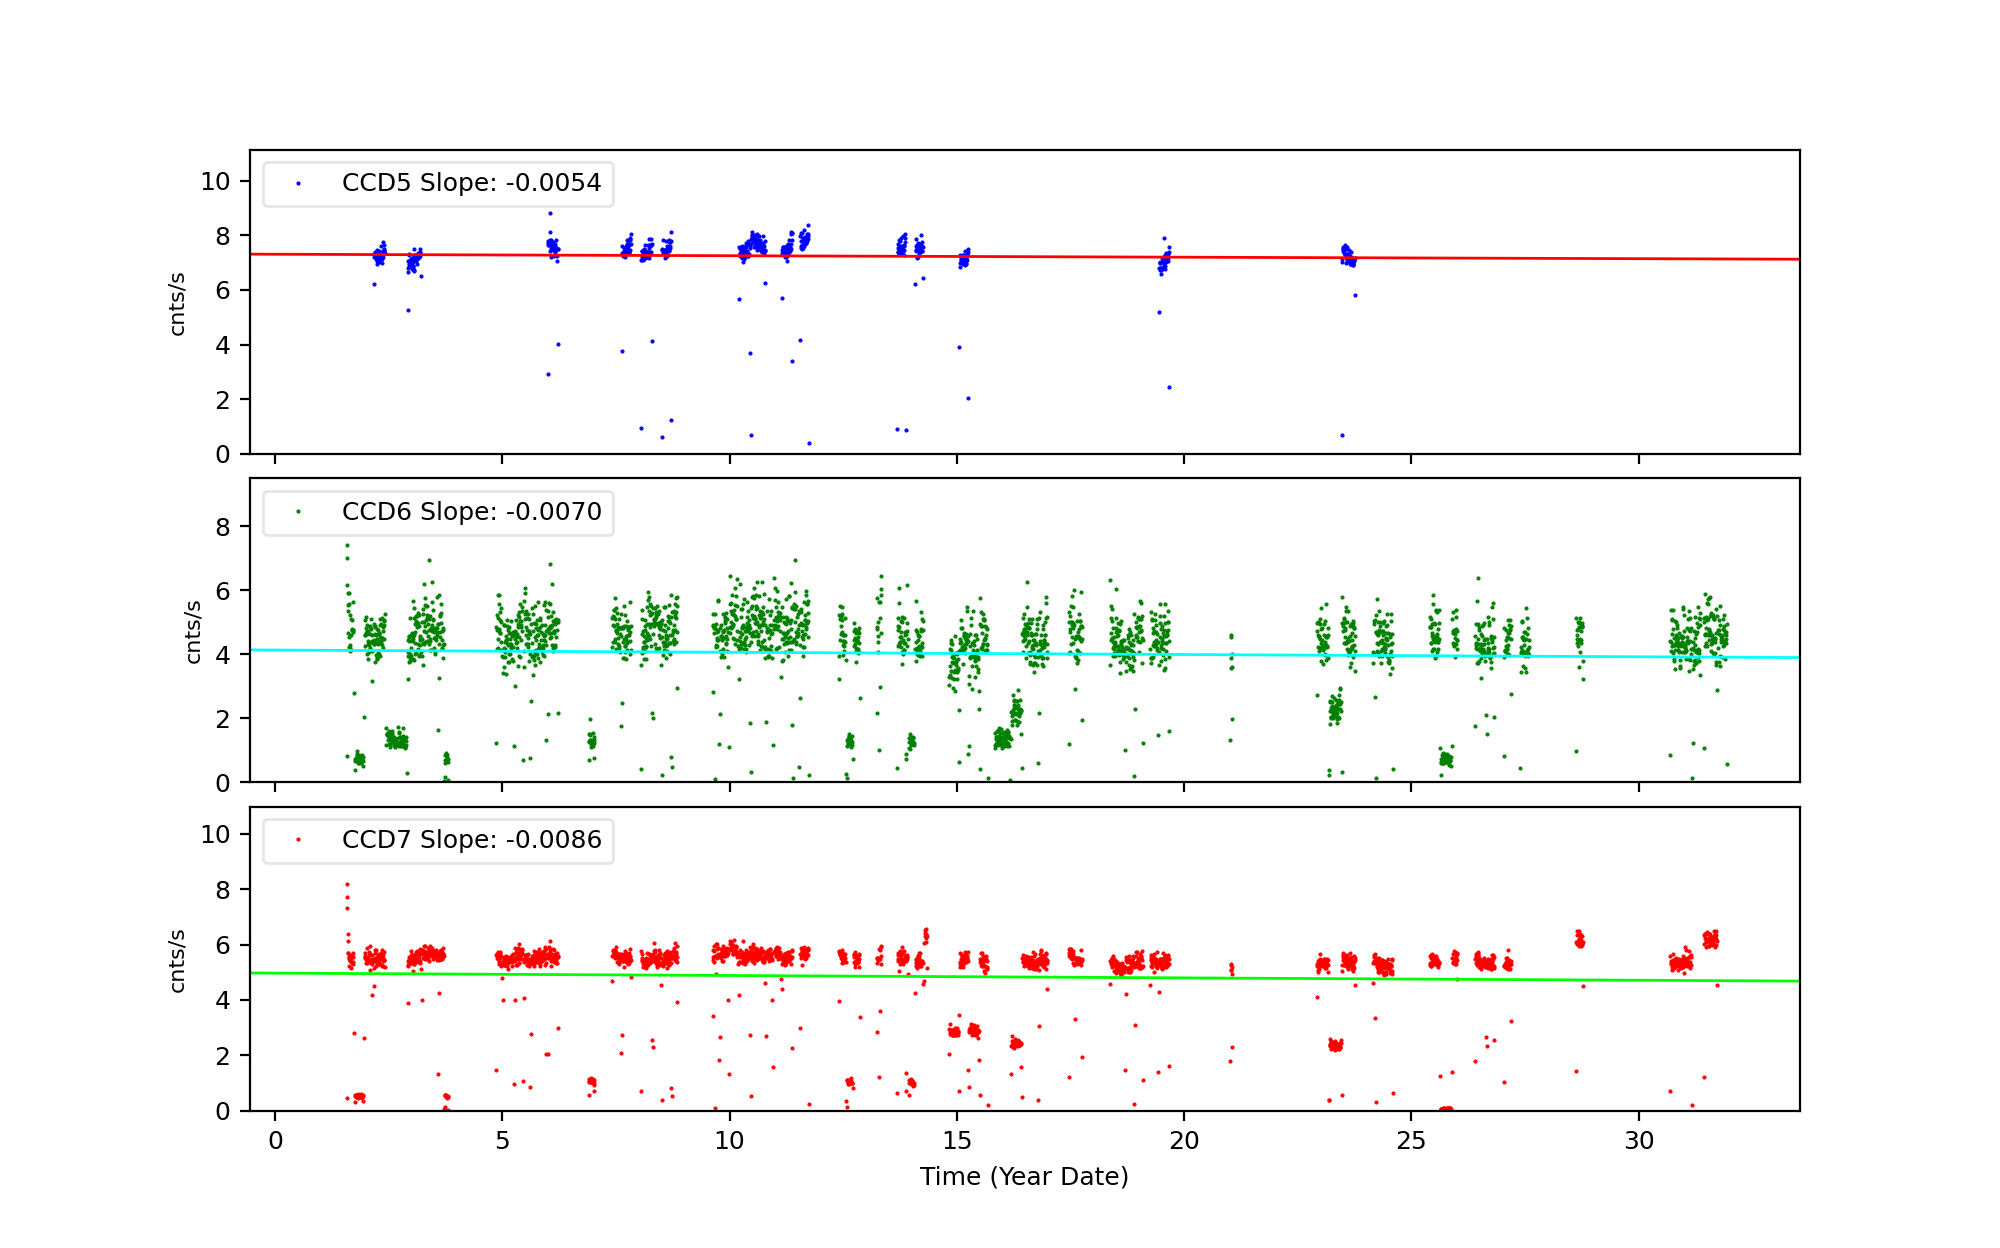Click the x-axis tick label 0
The height and width of the screenshot is (1248, 2000).
[x=275, y=1141]
